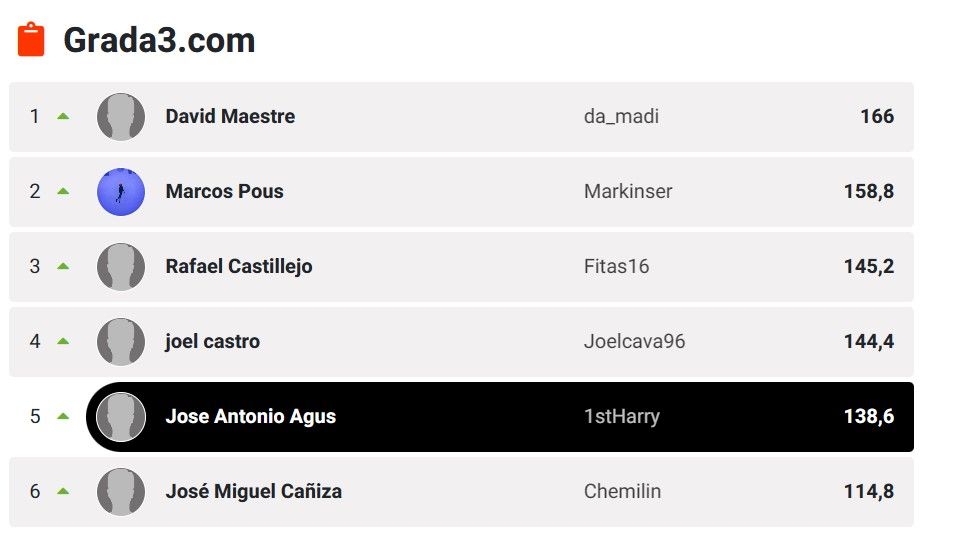The height and width of the screenshot is (541, 956).
Task: Click the 114,8 points value
Action: 868,492
